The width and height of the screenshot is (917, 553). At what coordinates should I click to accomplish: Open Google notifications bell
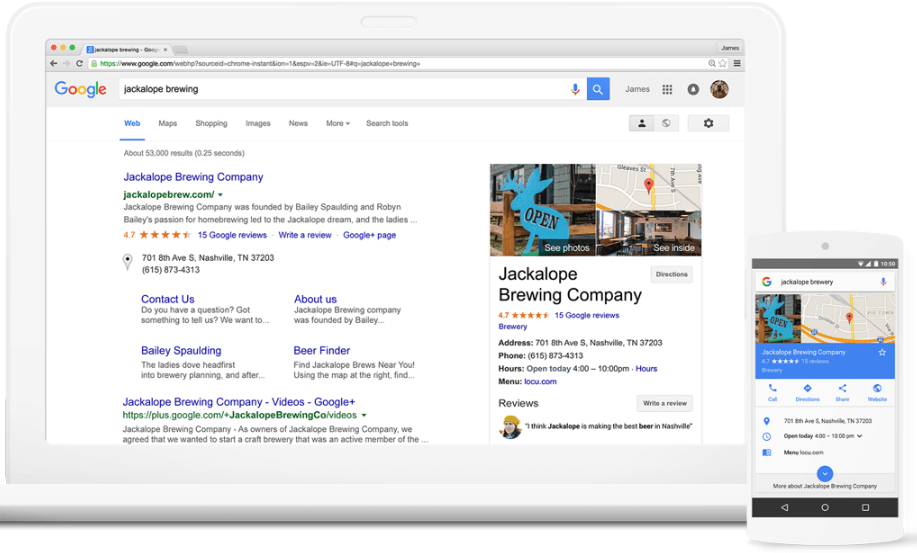coord(693,89)
